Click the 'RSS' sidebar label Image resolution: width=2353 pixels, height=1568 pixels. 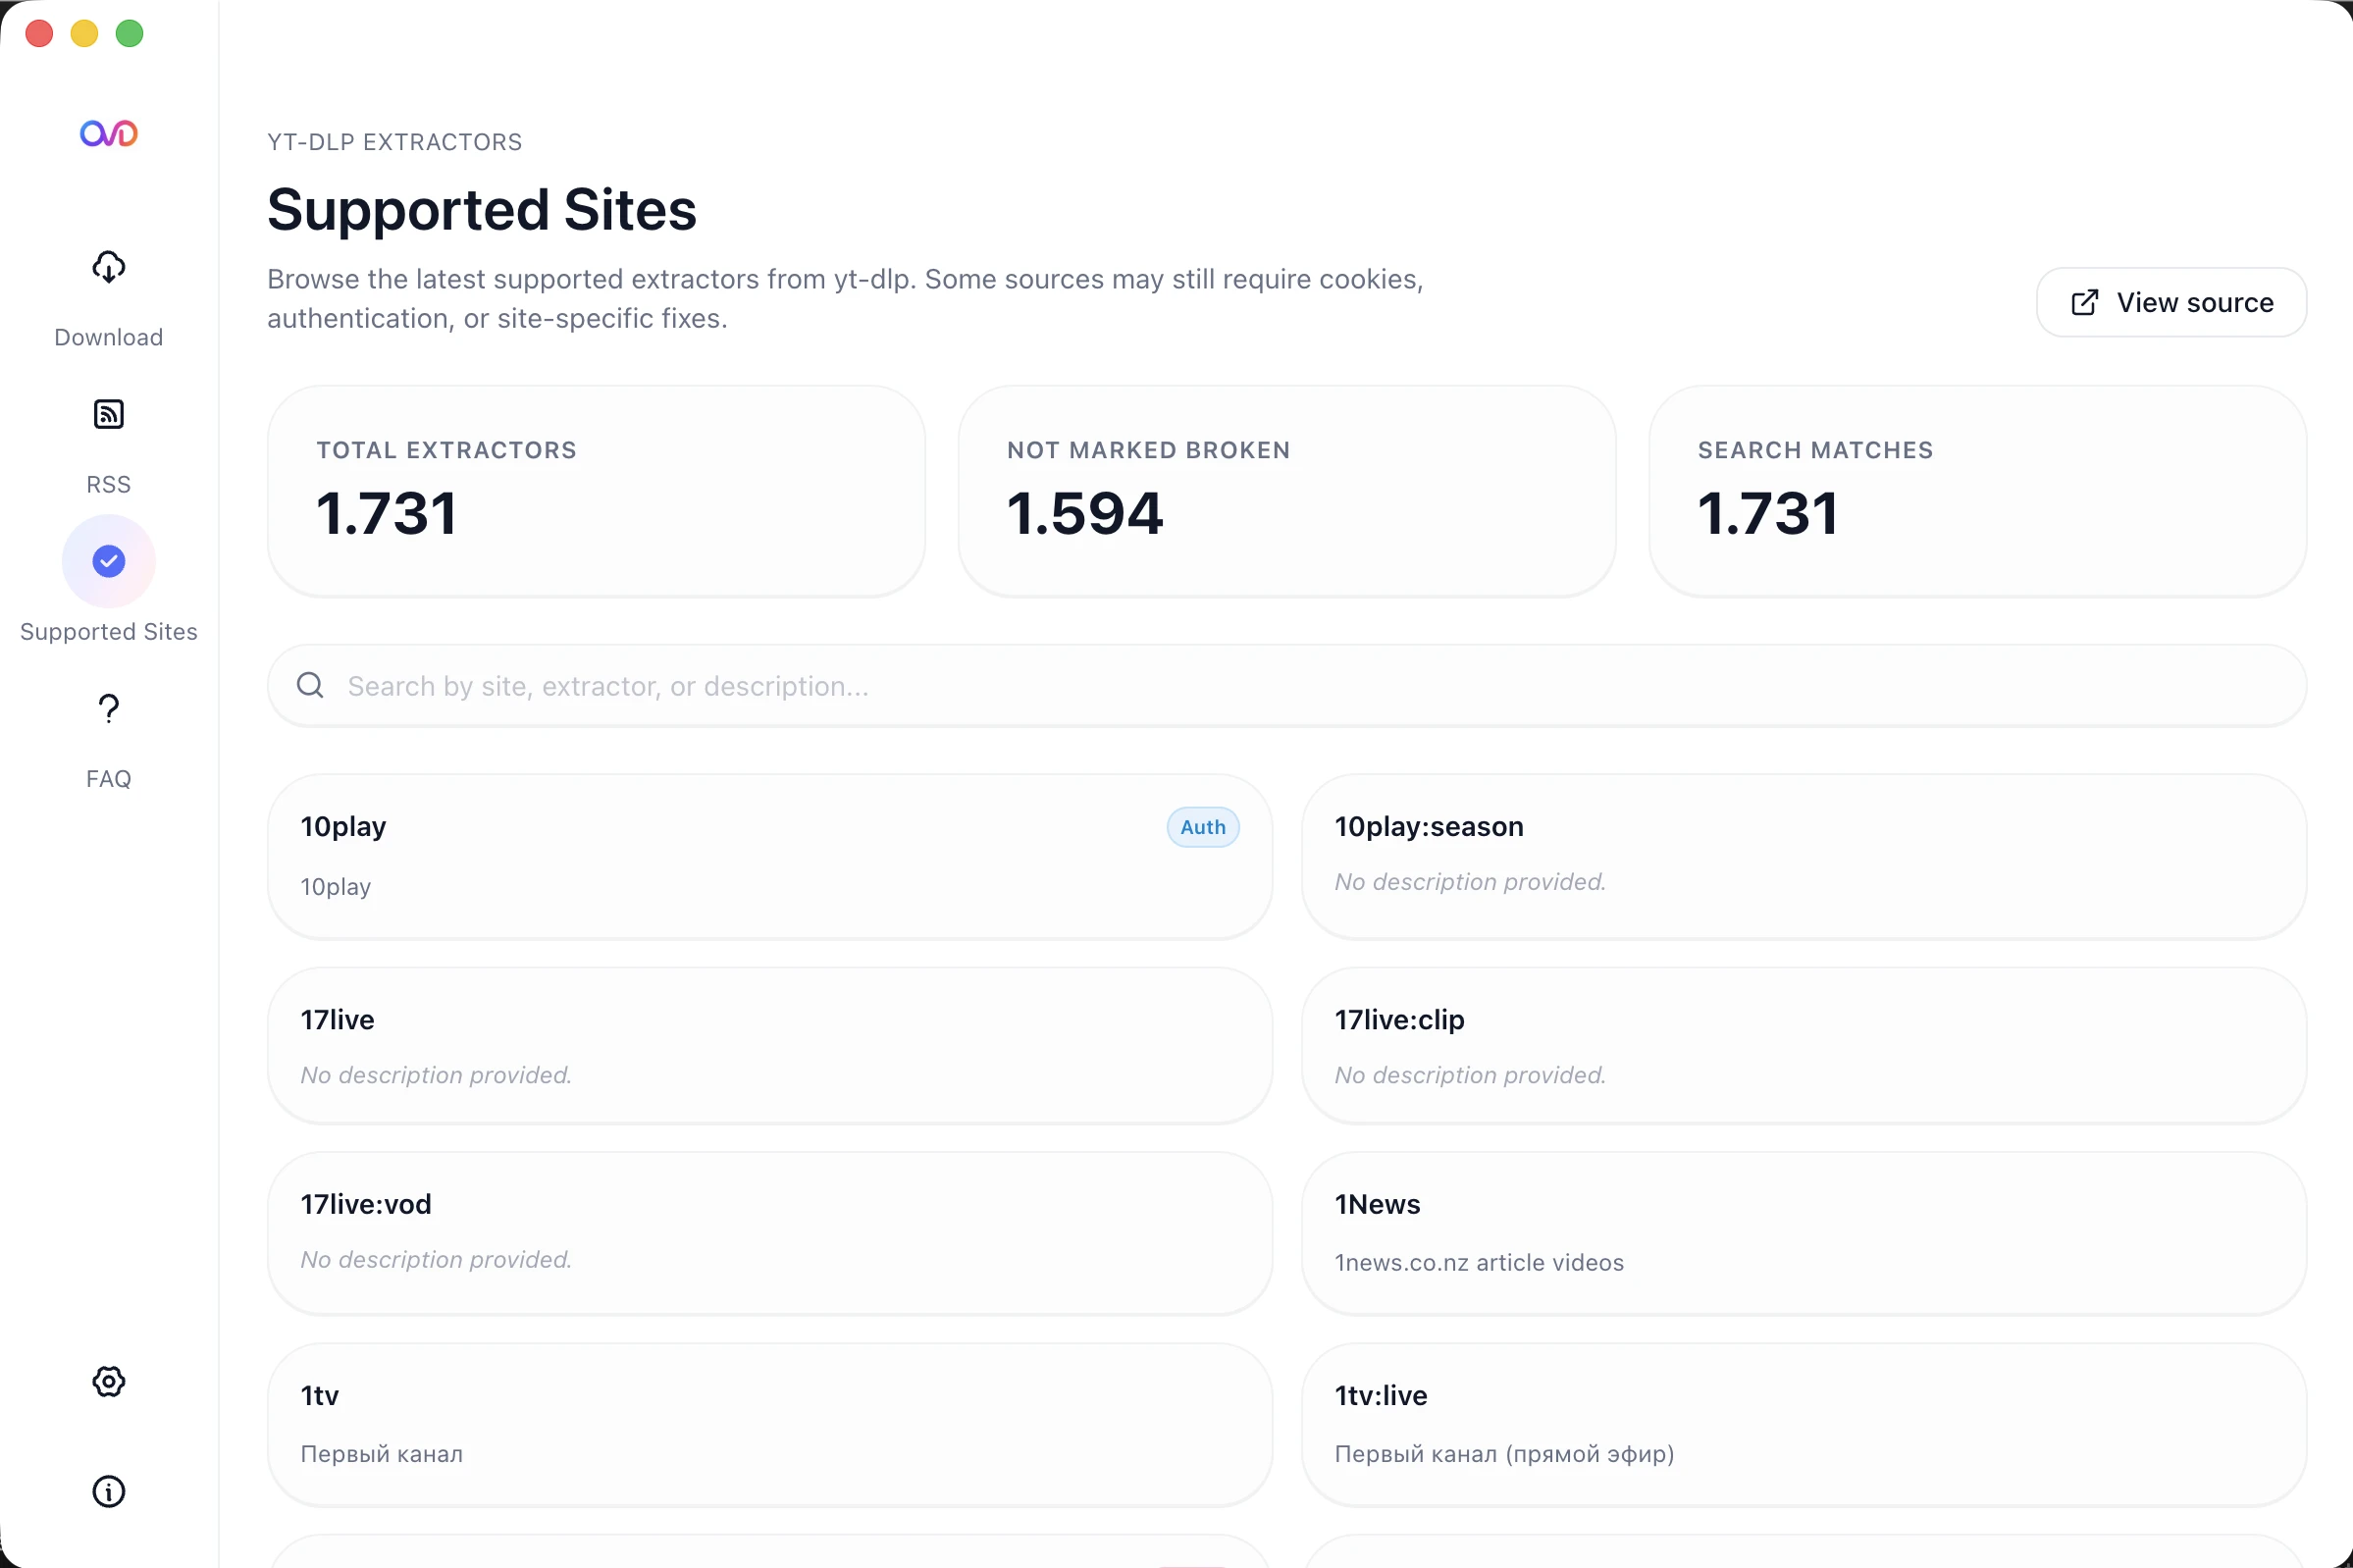[x=108, y=484]
